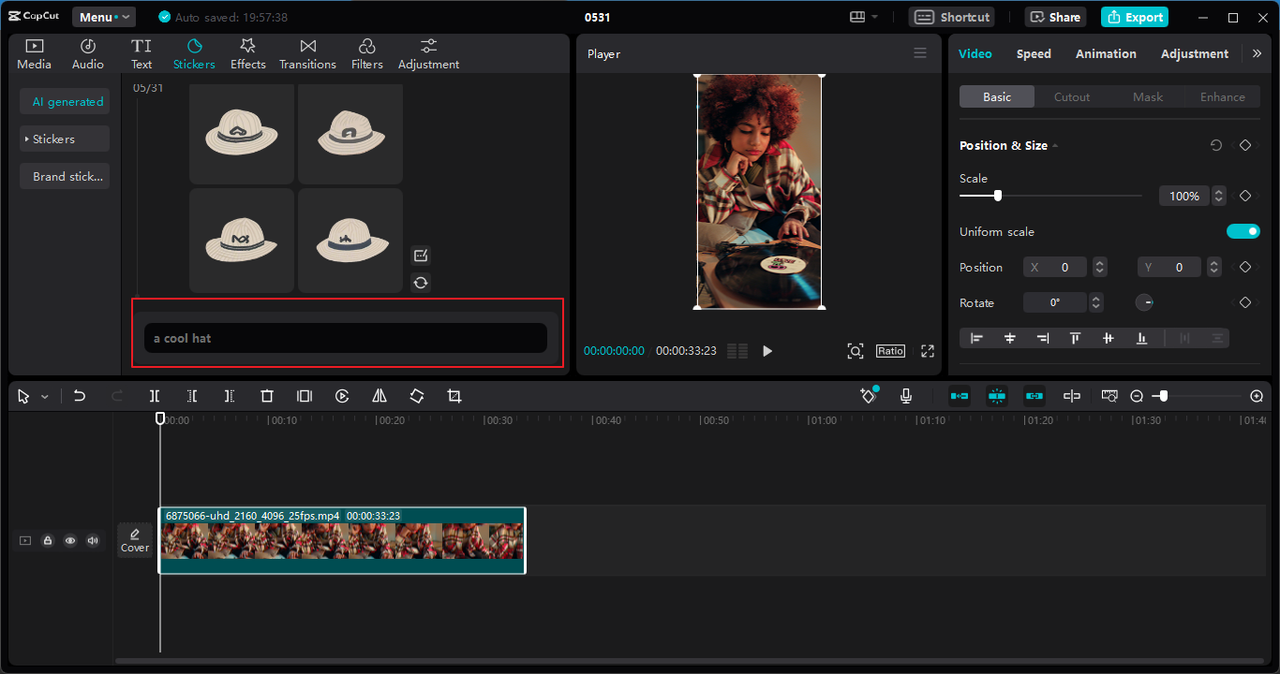The width and height of the screenshot is (1280, 674).
Task: Open the Effects panel
Action: pyautogui.click(x=248, y=54)
